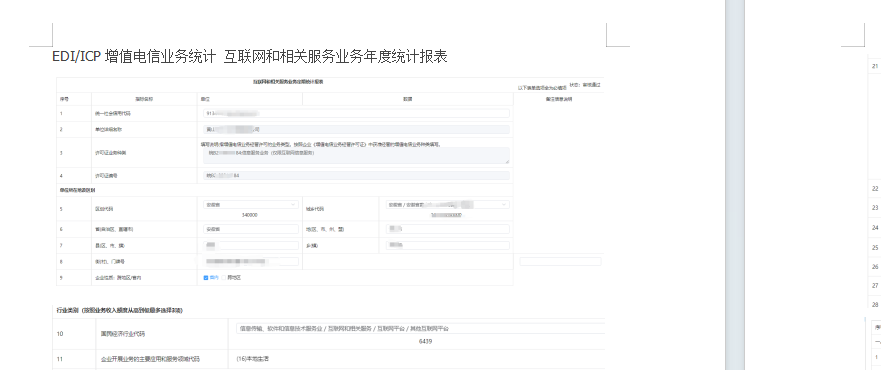Viewport: 881px width, 370px height.
Task: Open the 城乡代码 dropdown in row 5
Action: [448, 205]
